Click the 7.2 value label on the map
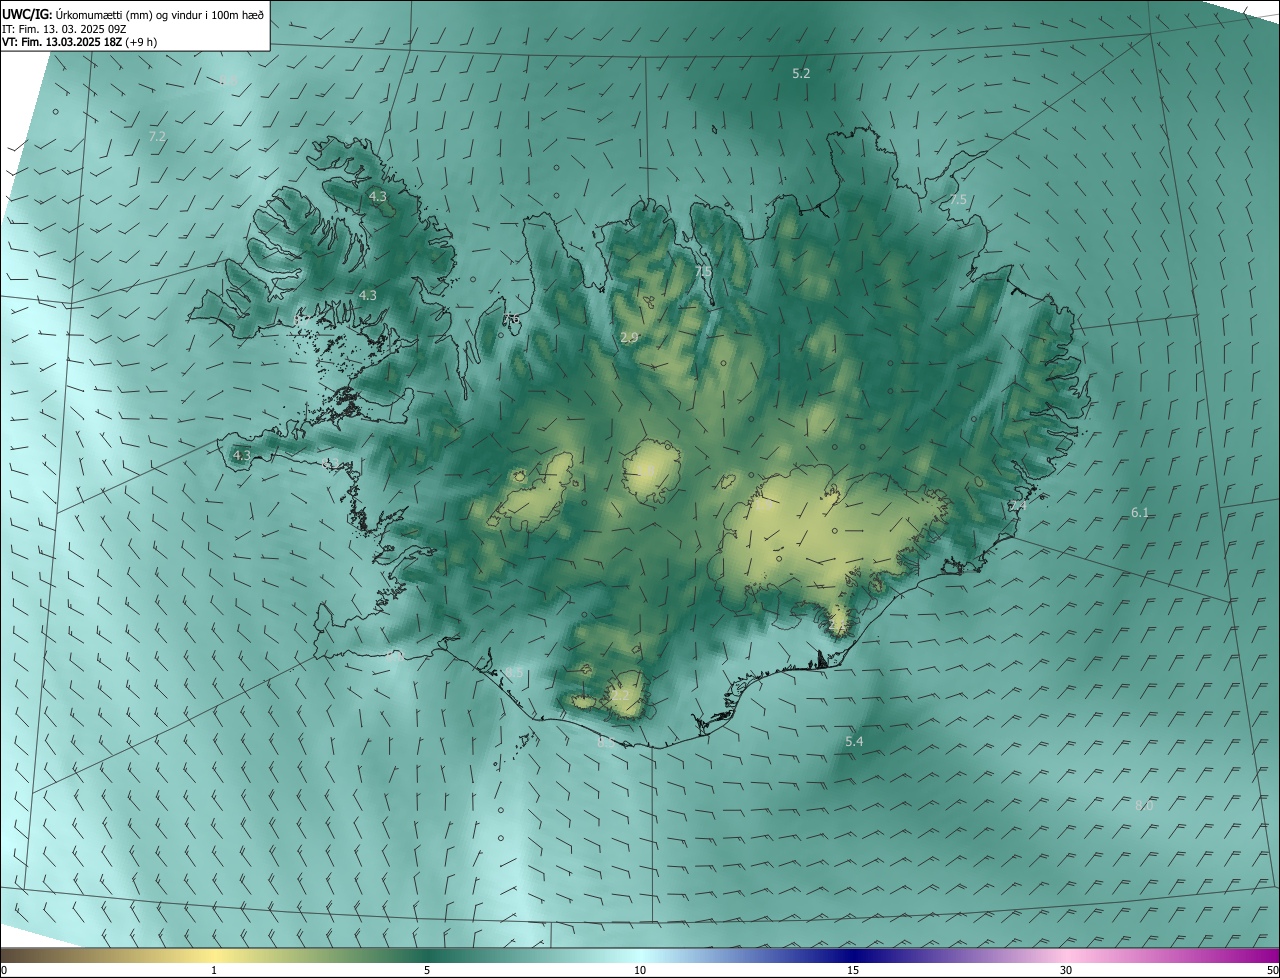Viewport: 1280px width, 978px height. click(157, 136)
